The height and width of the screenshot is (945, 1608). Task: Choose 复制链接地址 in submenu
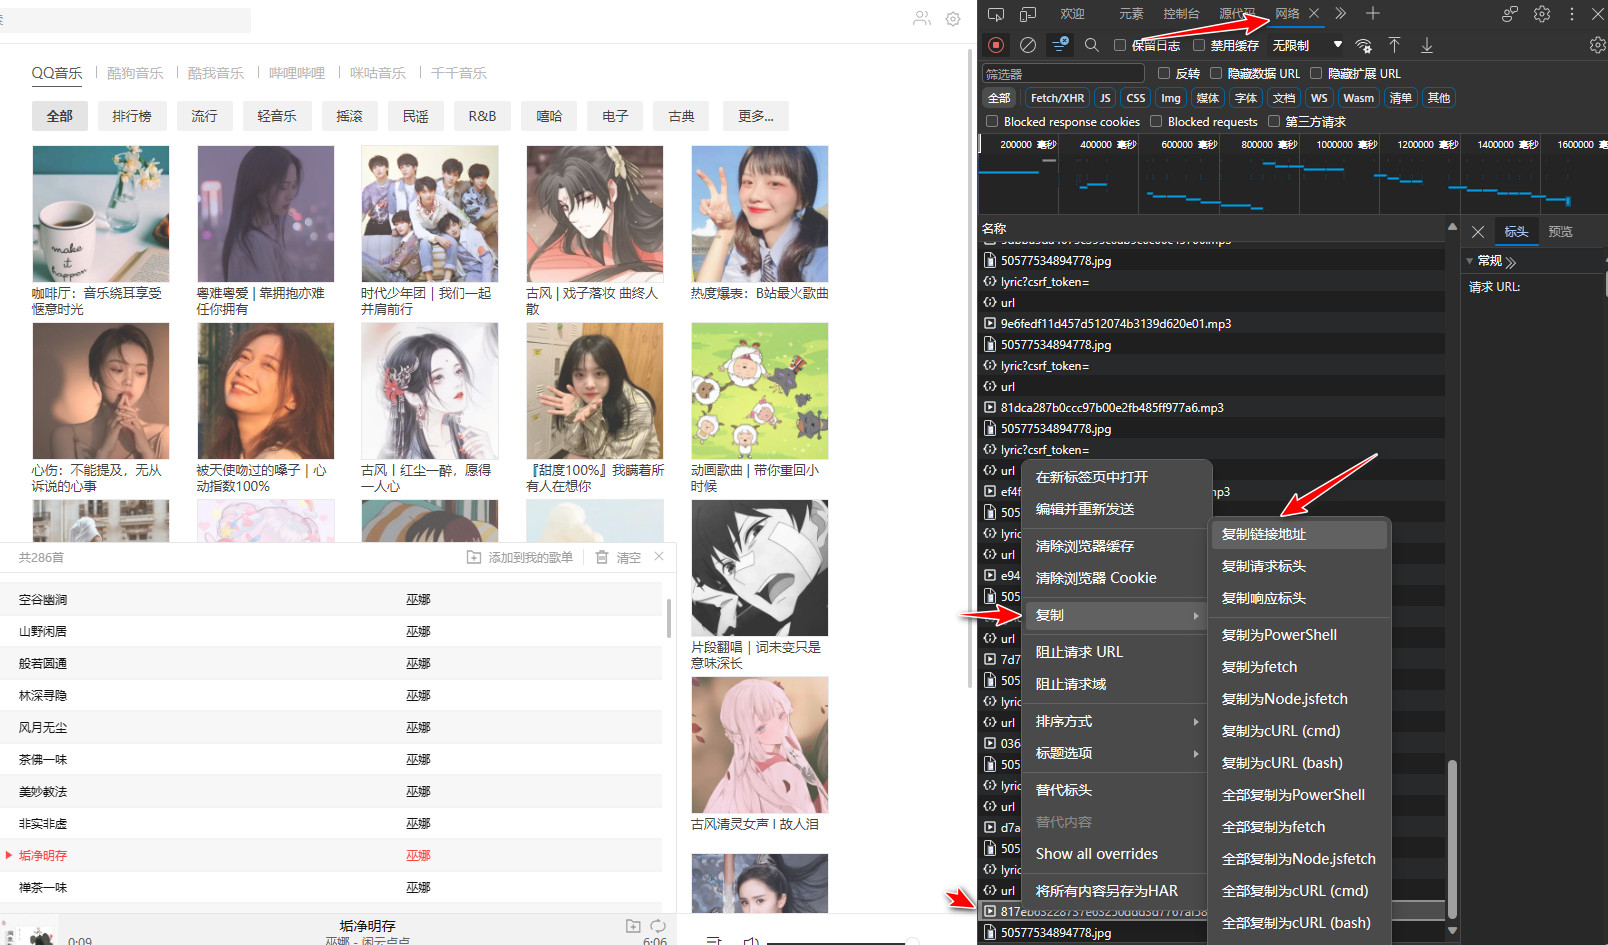(x=1300, y=534)
